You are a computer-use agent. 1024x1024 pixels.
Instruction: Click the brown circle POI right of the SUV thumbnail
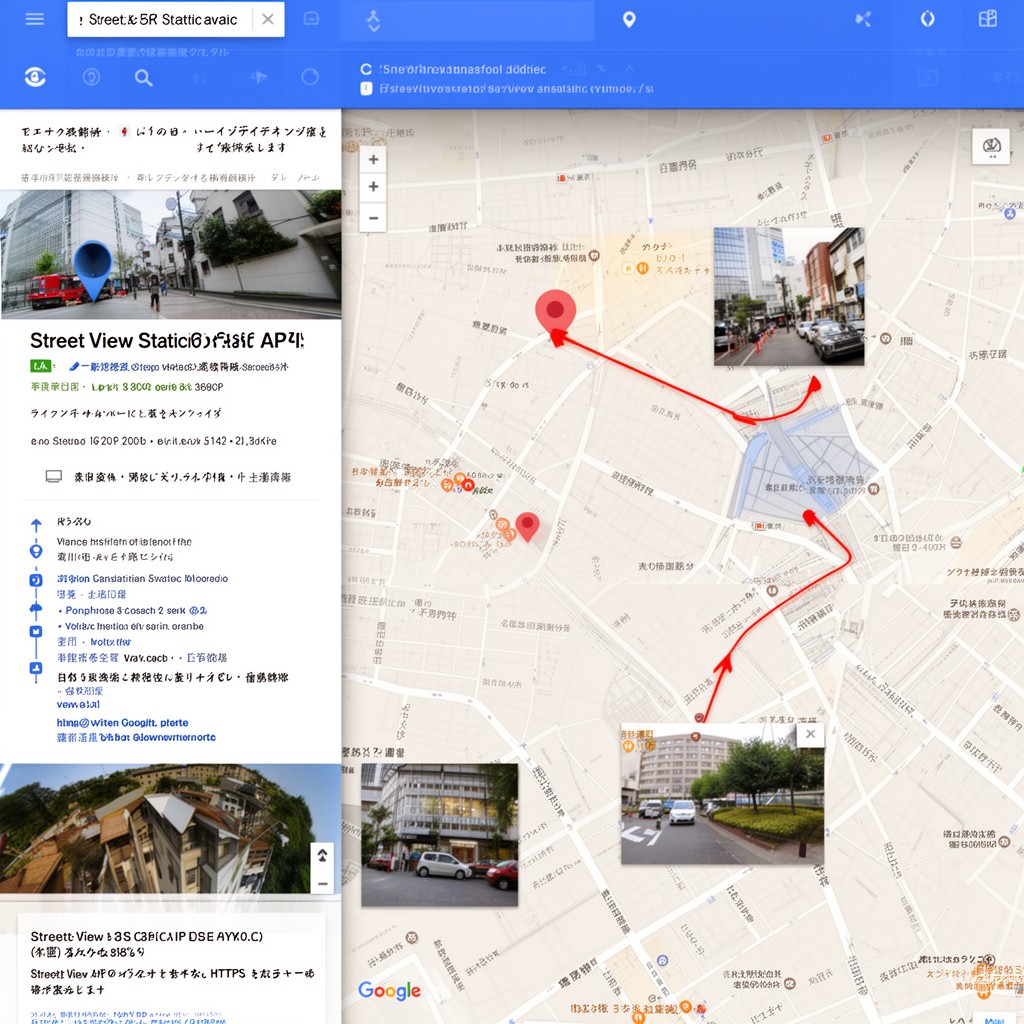(x=885, y=338)
